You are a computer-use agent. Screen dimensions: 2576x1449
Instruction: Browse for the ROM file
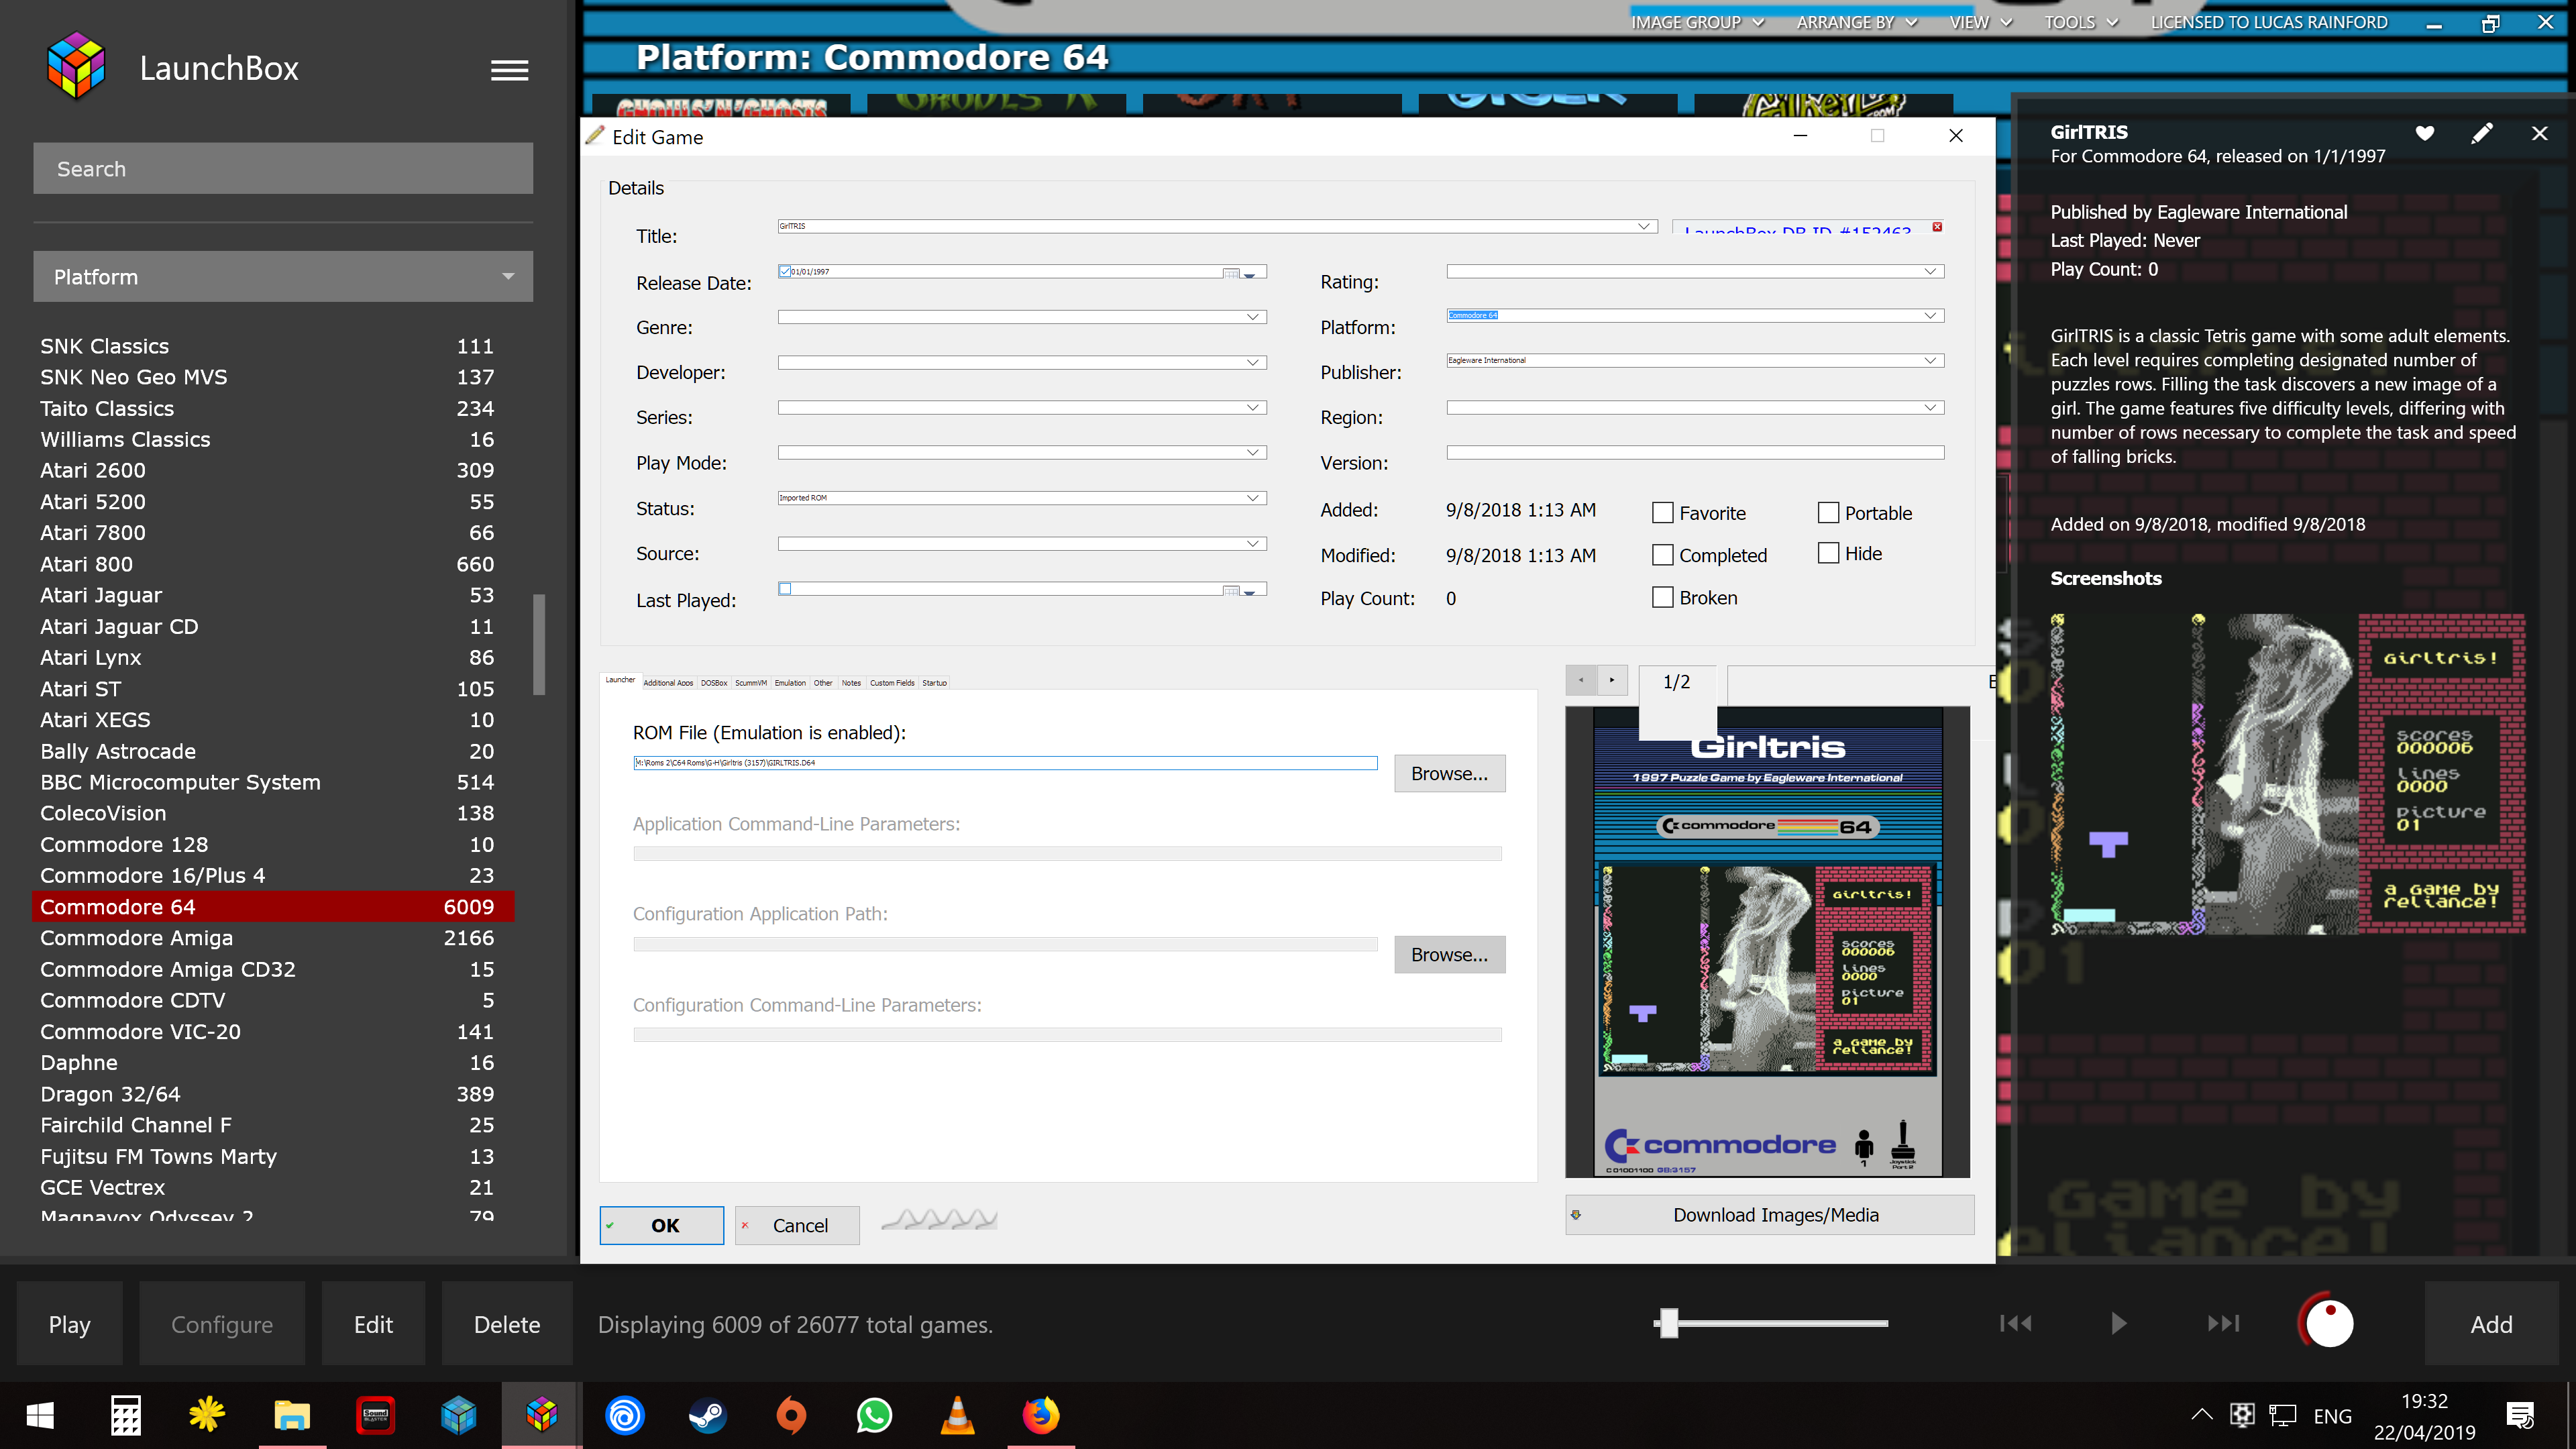[1449, 773]
